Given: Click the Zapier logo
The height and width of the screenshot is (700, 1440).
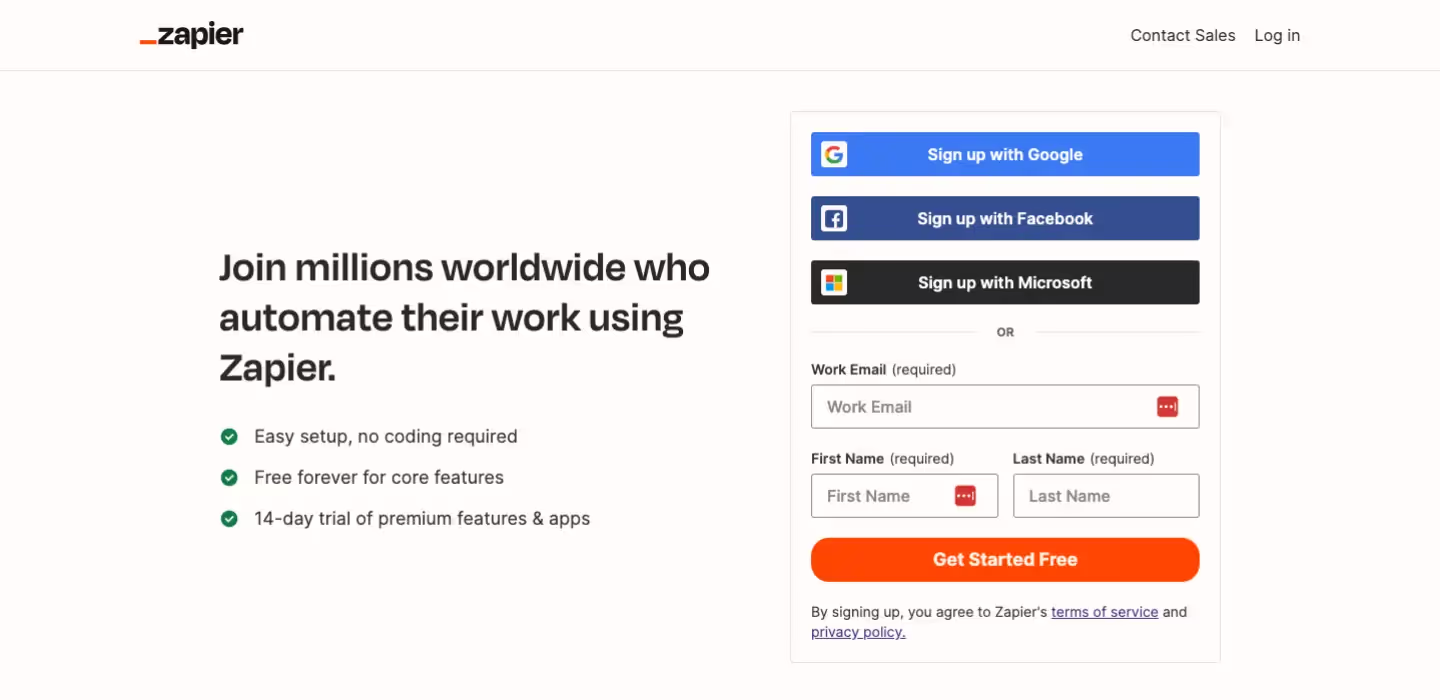Looking at the screenshot, I should (190, 34).
